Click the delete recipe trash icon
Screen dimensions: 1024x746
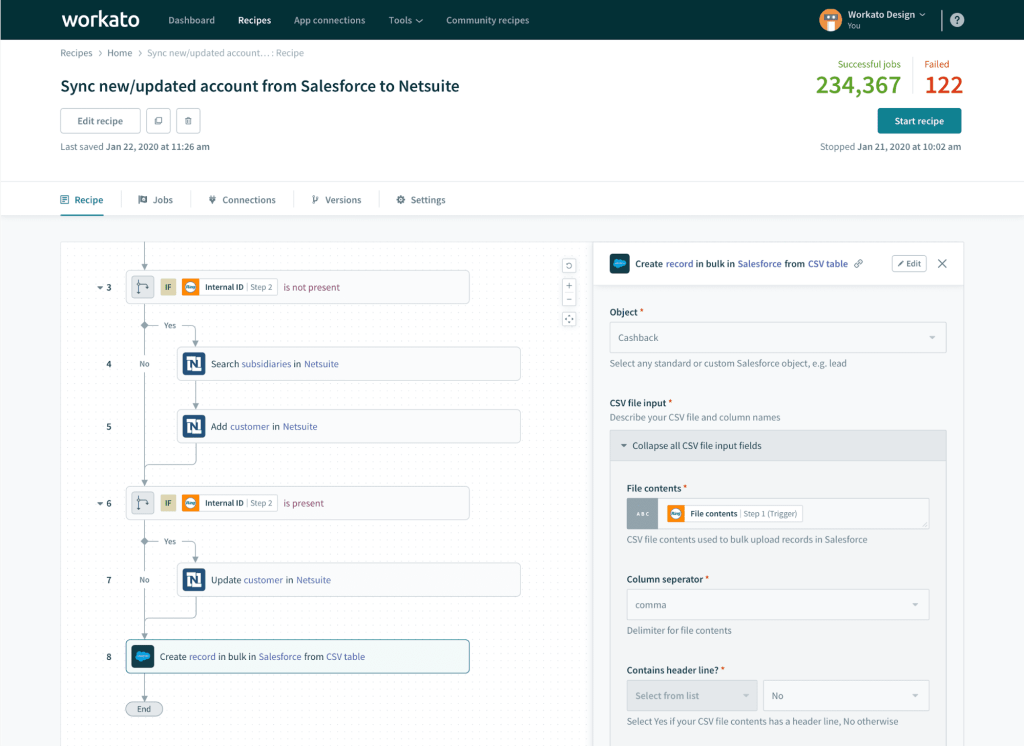click(x=188, y=121)
